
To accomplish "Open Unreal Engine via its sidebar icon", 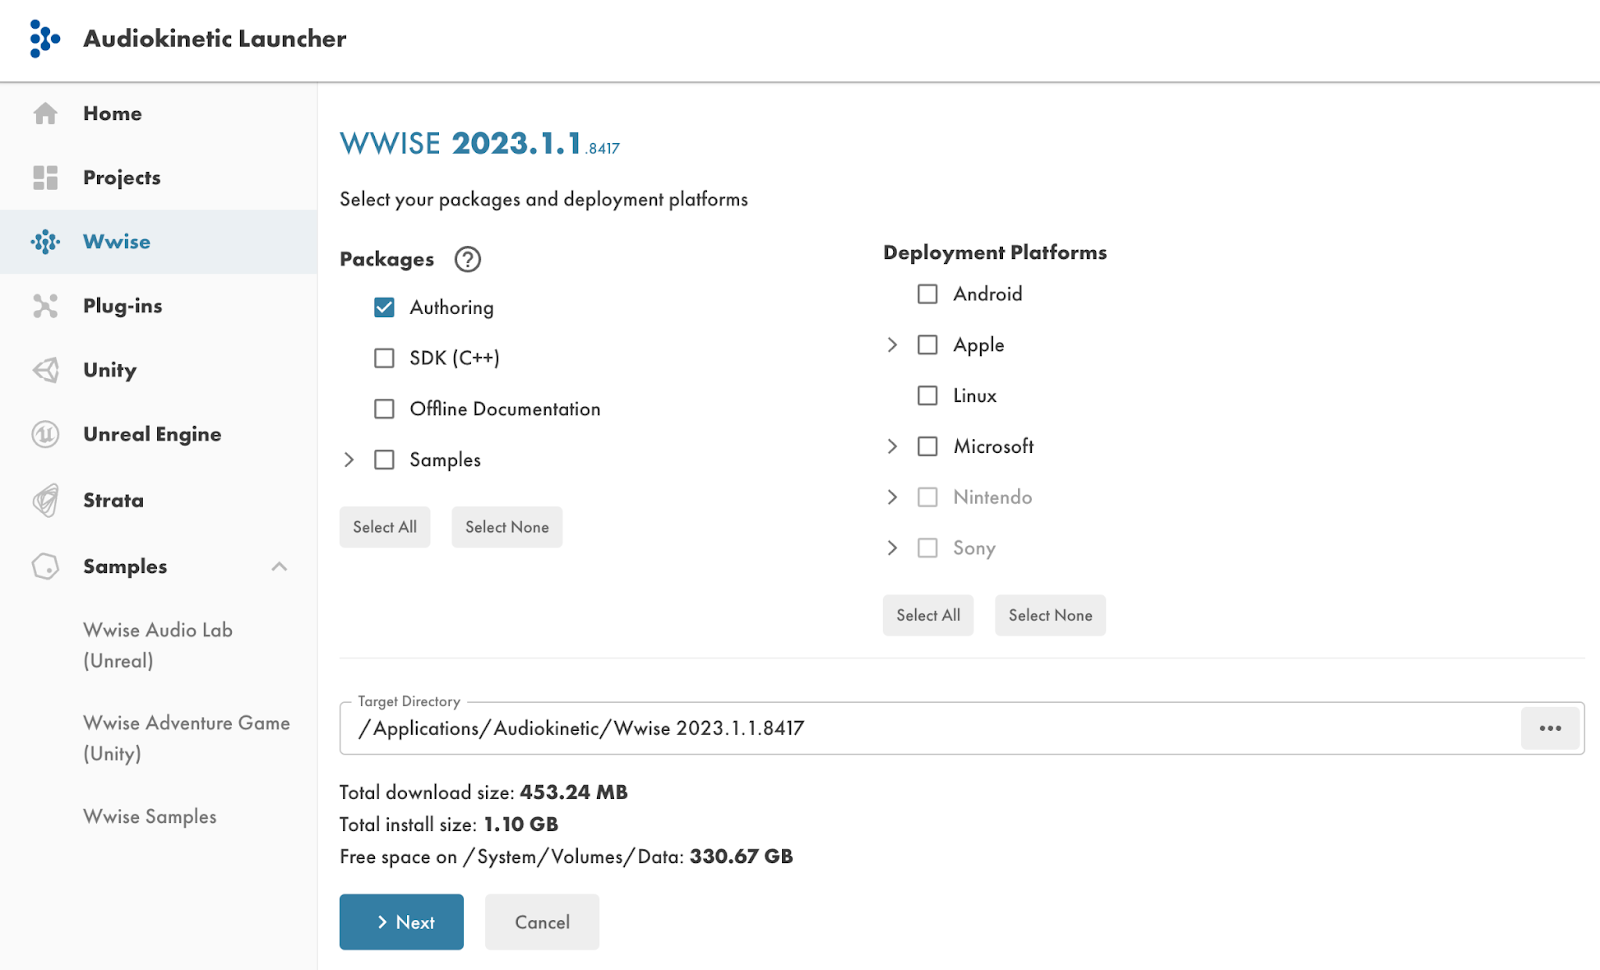I will 45,433.
